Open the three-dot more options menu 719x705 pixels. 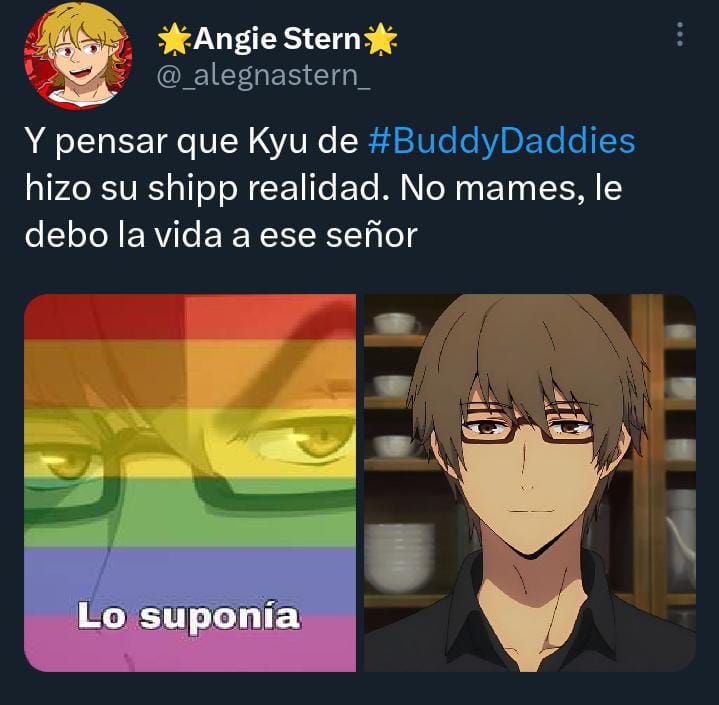click(x=680, y=34)
